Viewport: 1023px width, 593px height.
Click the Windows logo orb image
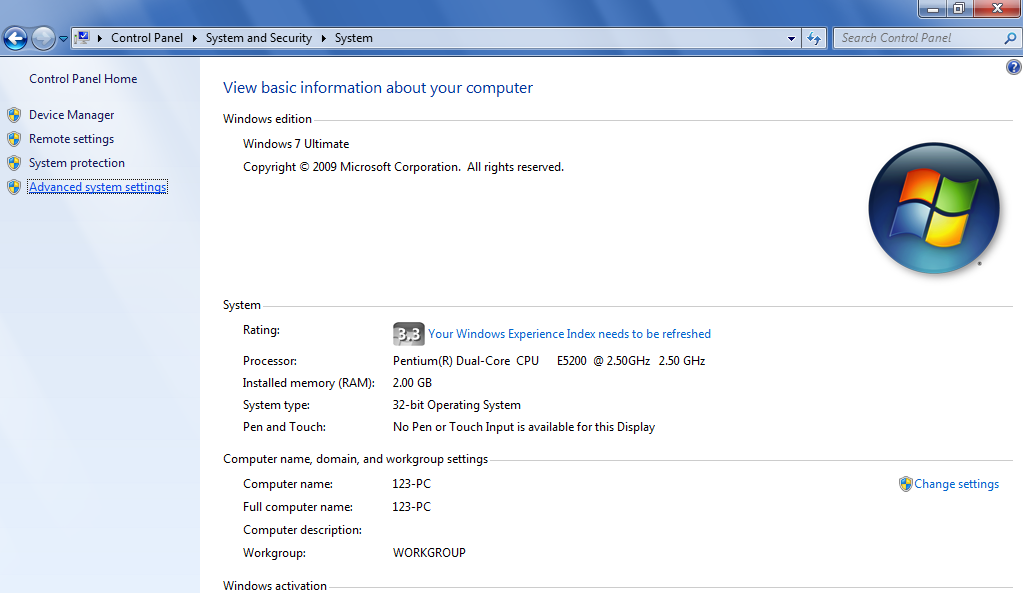pos(934,208)
